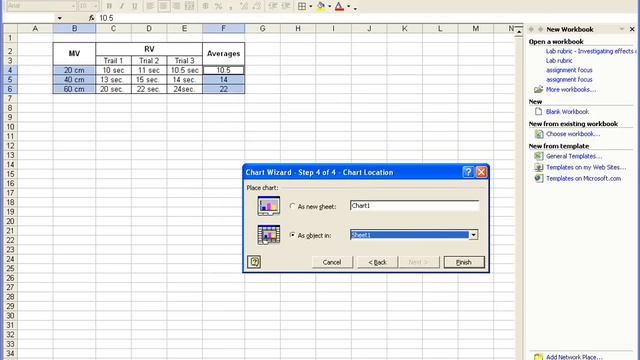Click the Office Assistant help icon in wizard
The height and width of the screenshot is (360, 640).
[x=254, y=262]
